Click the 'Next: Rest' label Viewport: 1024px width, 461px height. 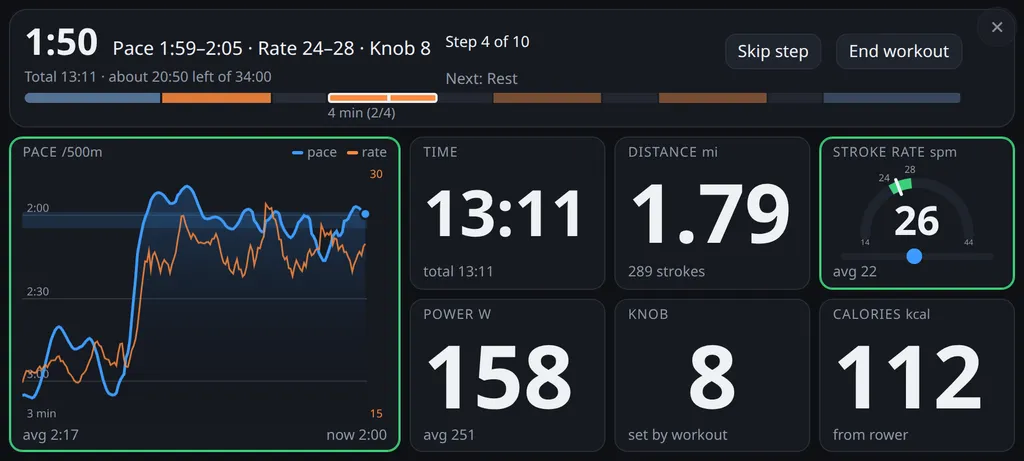tap(481, 79)
